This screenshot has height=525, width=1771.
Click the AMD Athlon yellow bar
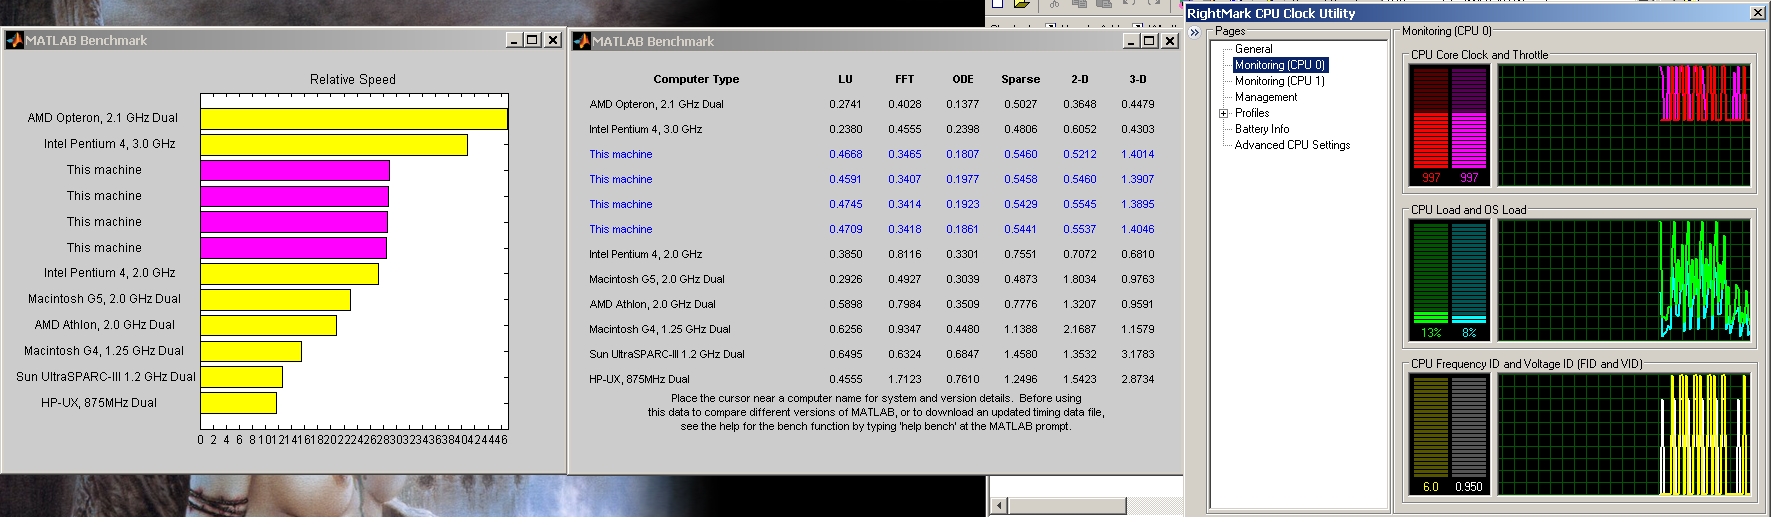coord(269,326)
